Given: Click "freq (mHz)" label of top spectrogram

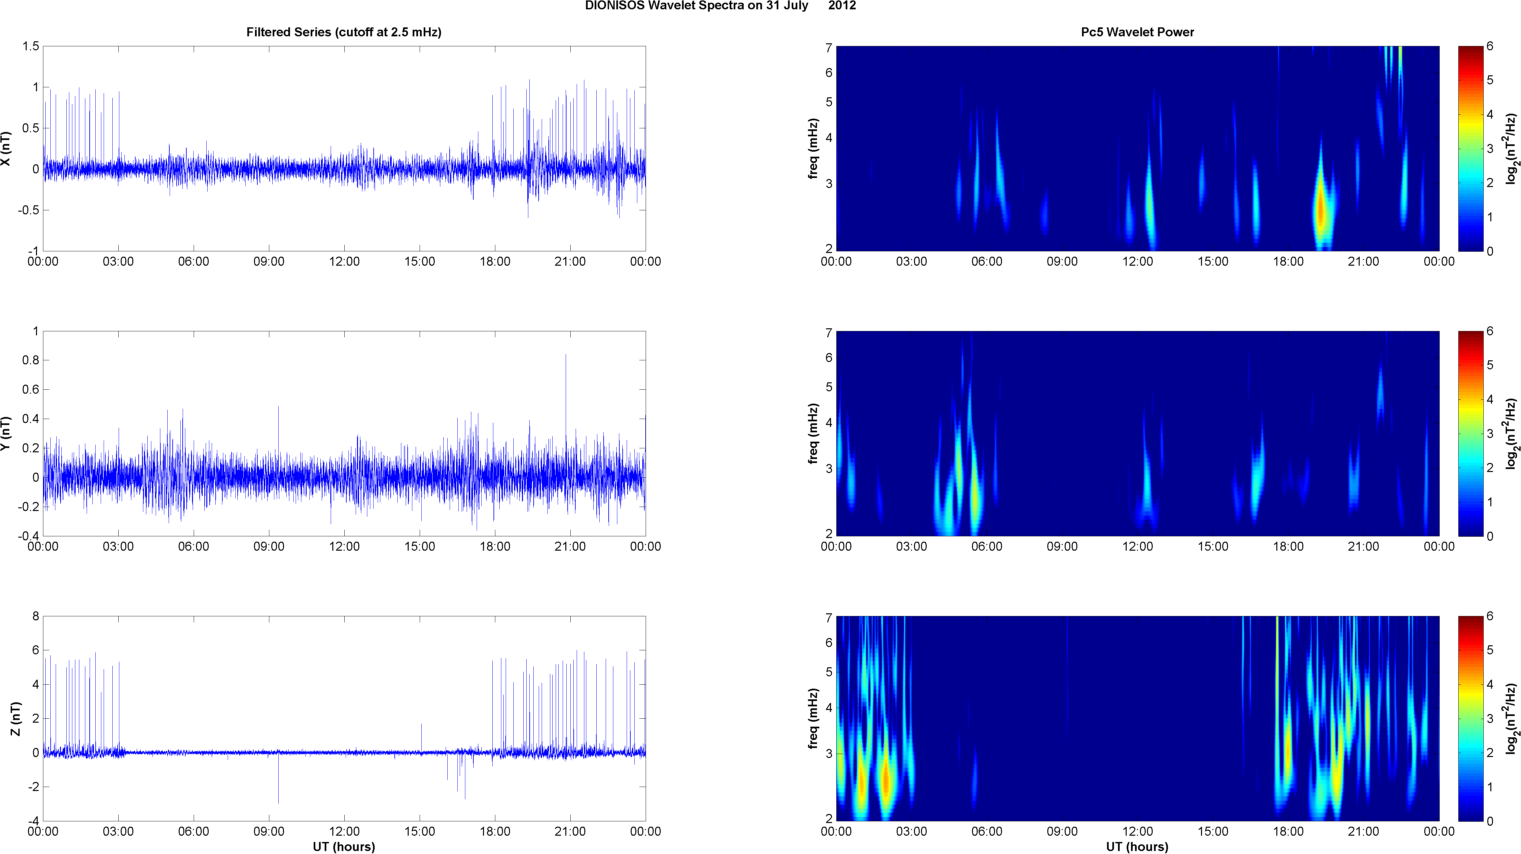Looking at the screenshot, I should point(814,149).
